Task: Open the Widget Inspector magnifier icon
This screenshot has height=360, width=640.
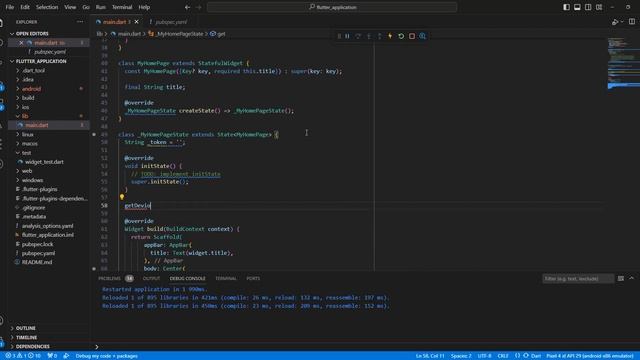Action: [422, 36]
